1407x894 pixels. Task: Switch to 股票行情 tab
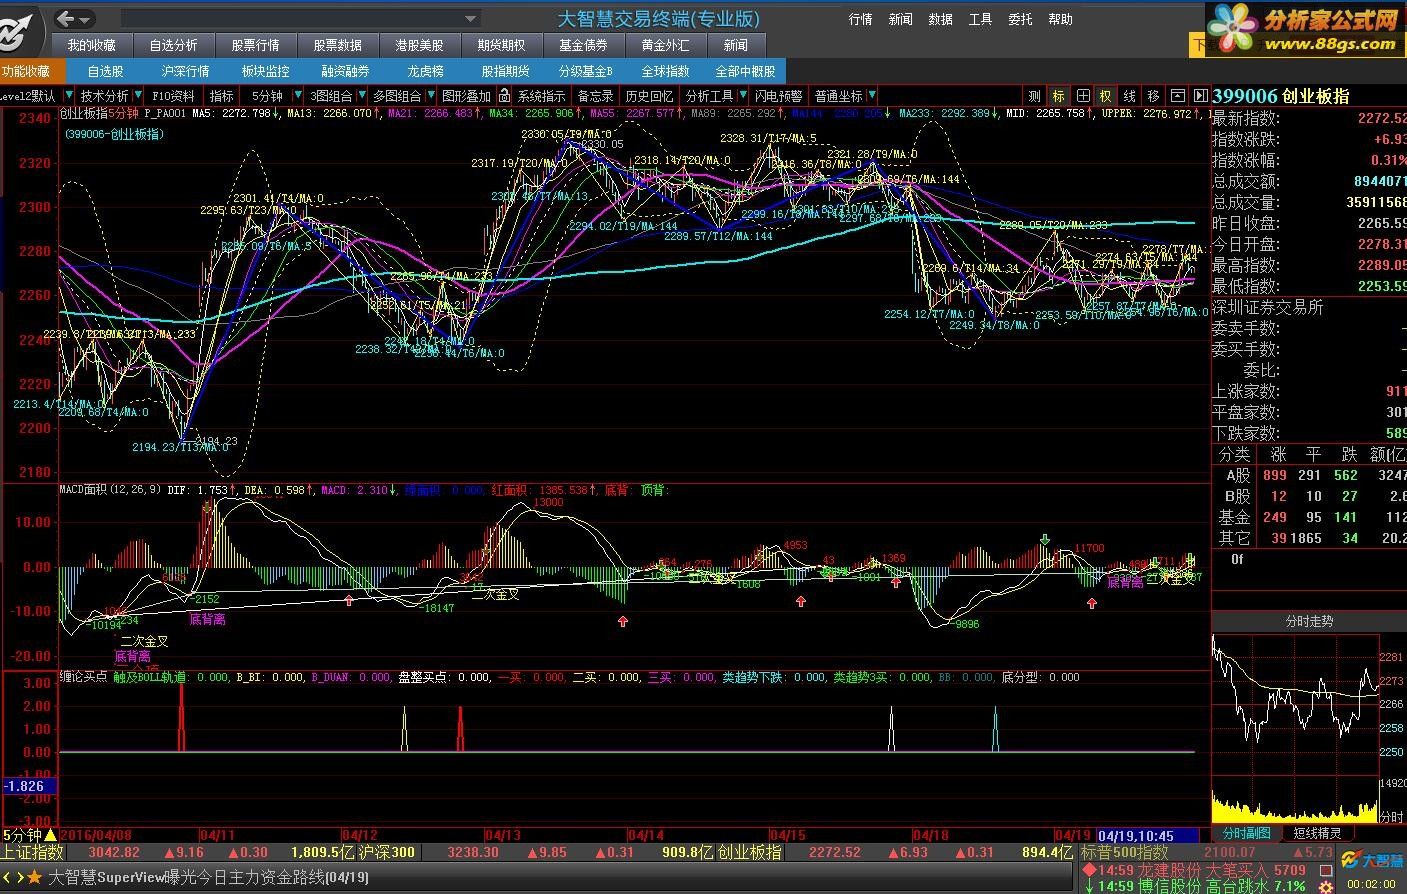tap(256, 45)
